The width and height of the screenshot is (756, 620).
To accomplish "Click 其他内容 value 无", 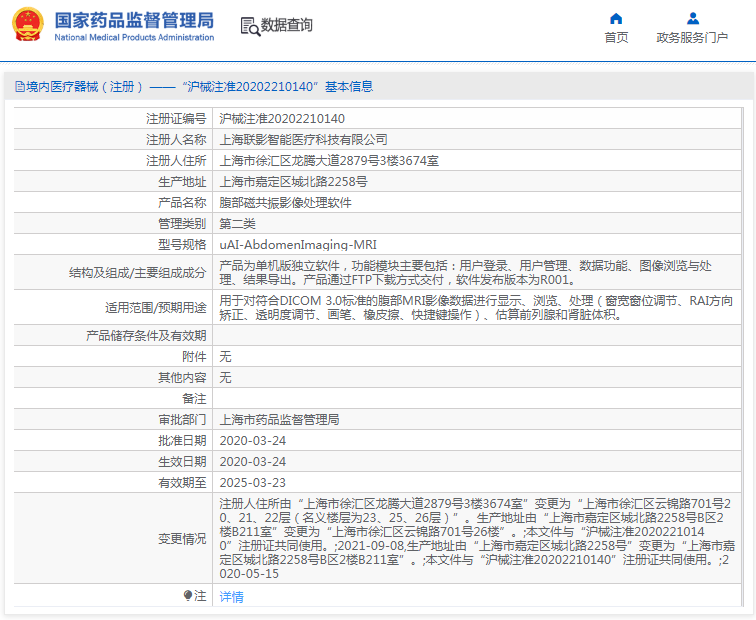I will pyautogui.click(x=225, y=377).
